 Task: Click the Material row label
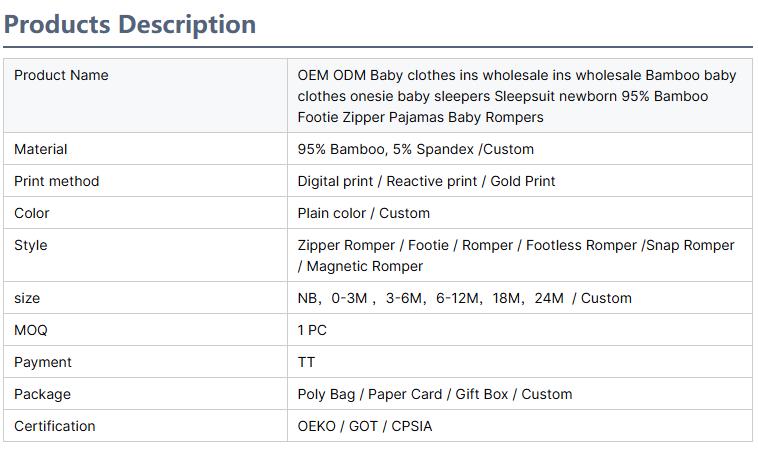[x=41, y=149]
